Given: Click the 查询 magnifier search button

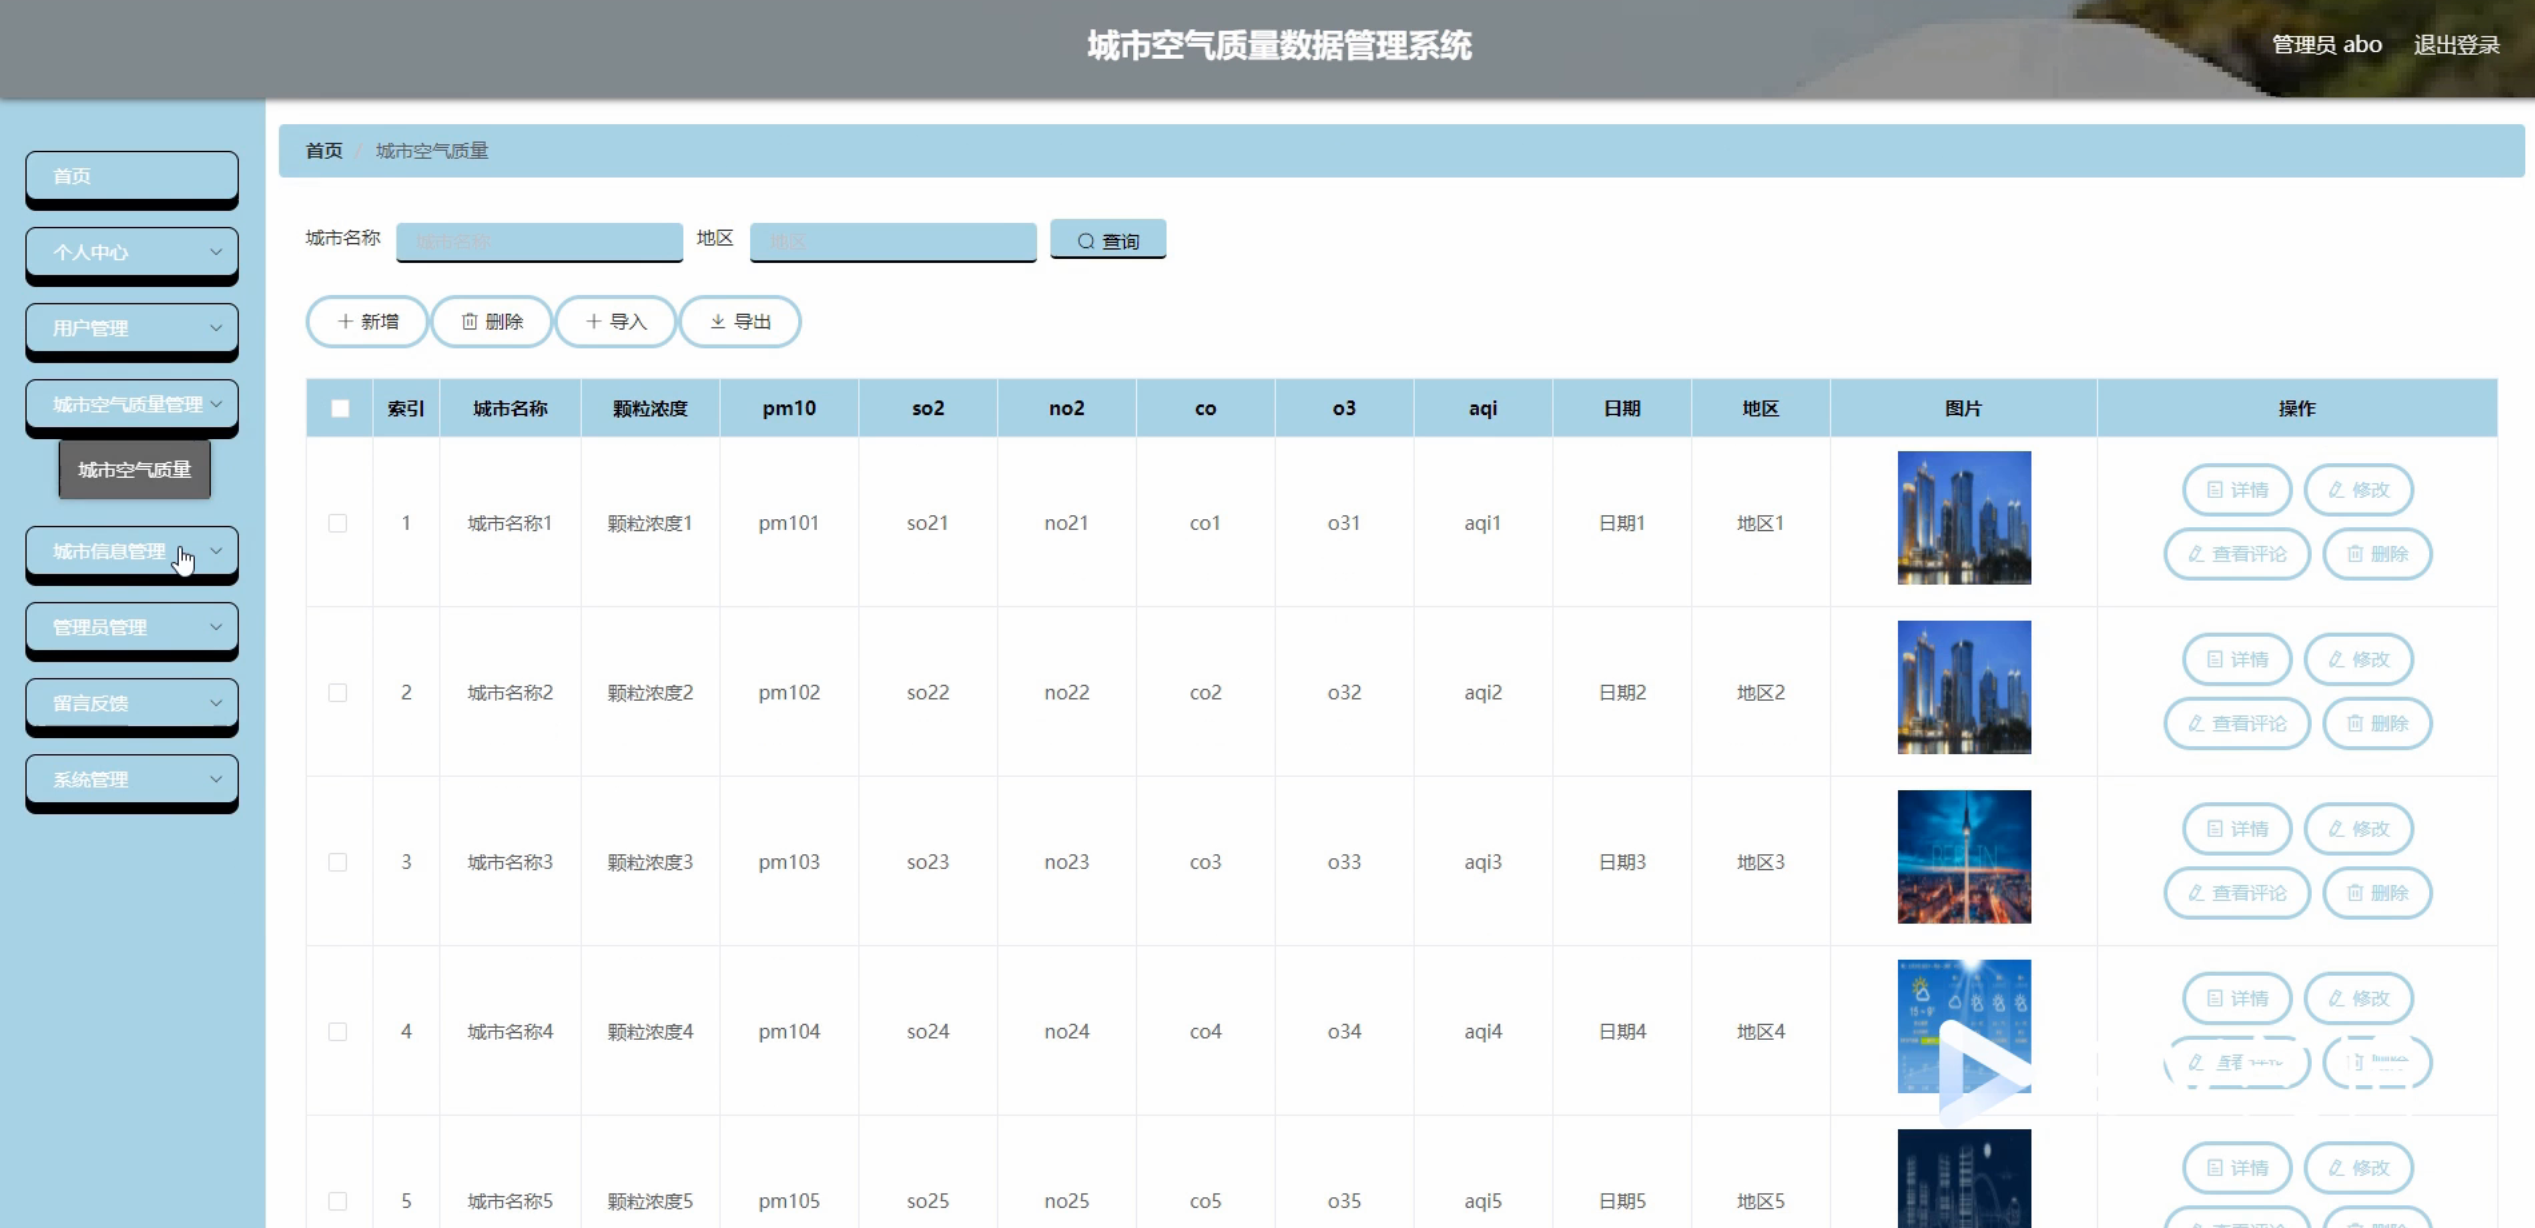Looking at the screenshot, I should [1108, 240].
